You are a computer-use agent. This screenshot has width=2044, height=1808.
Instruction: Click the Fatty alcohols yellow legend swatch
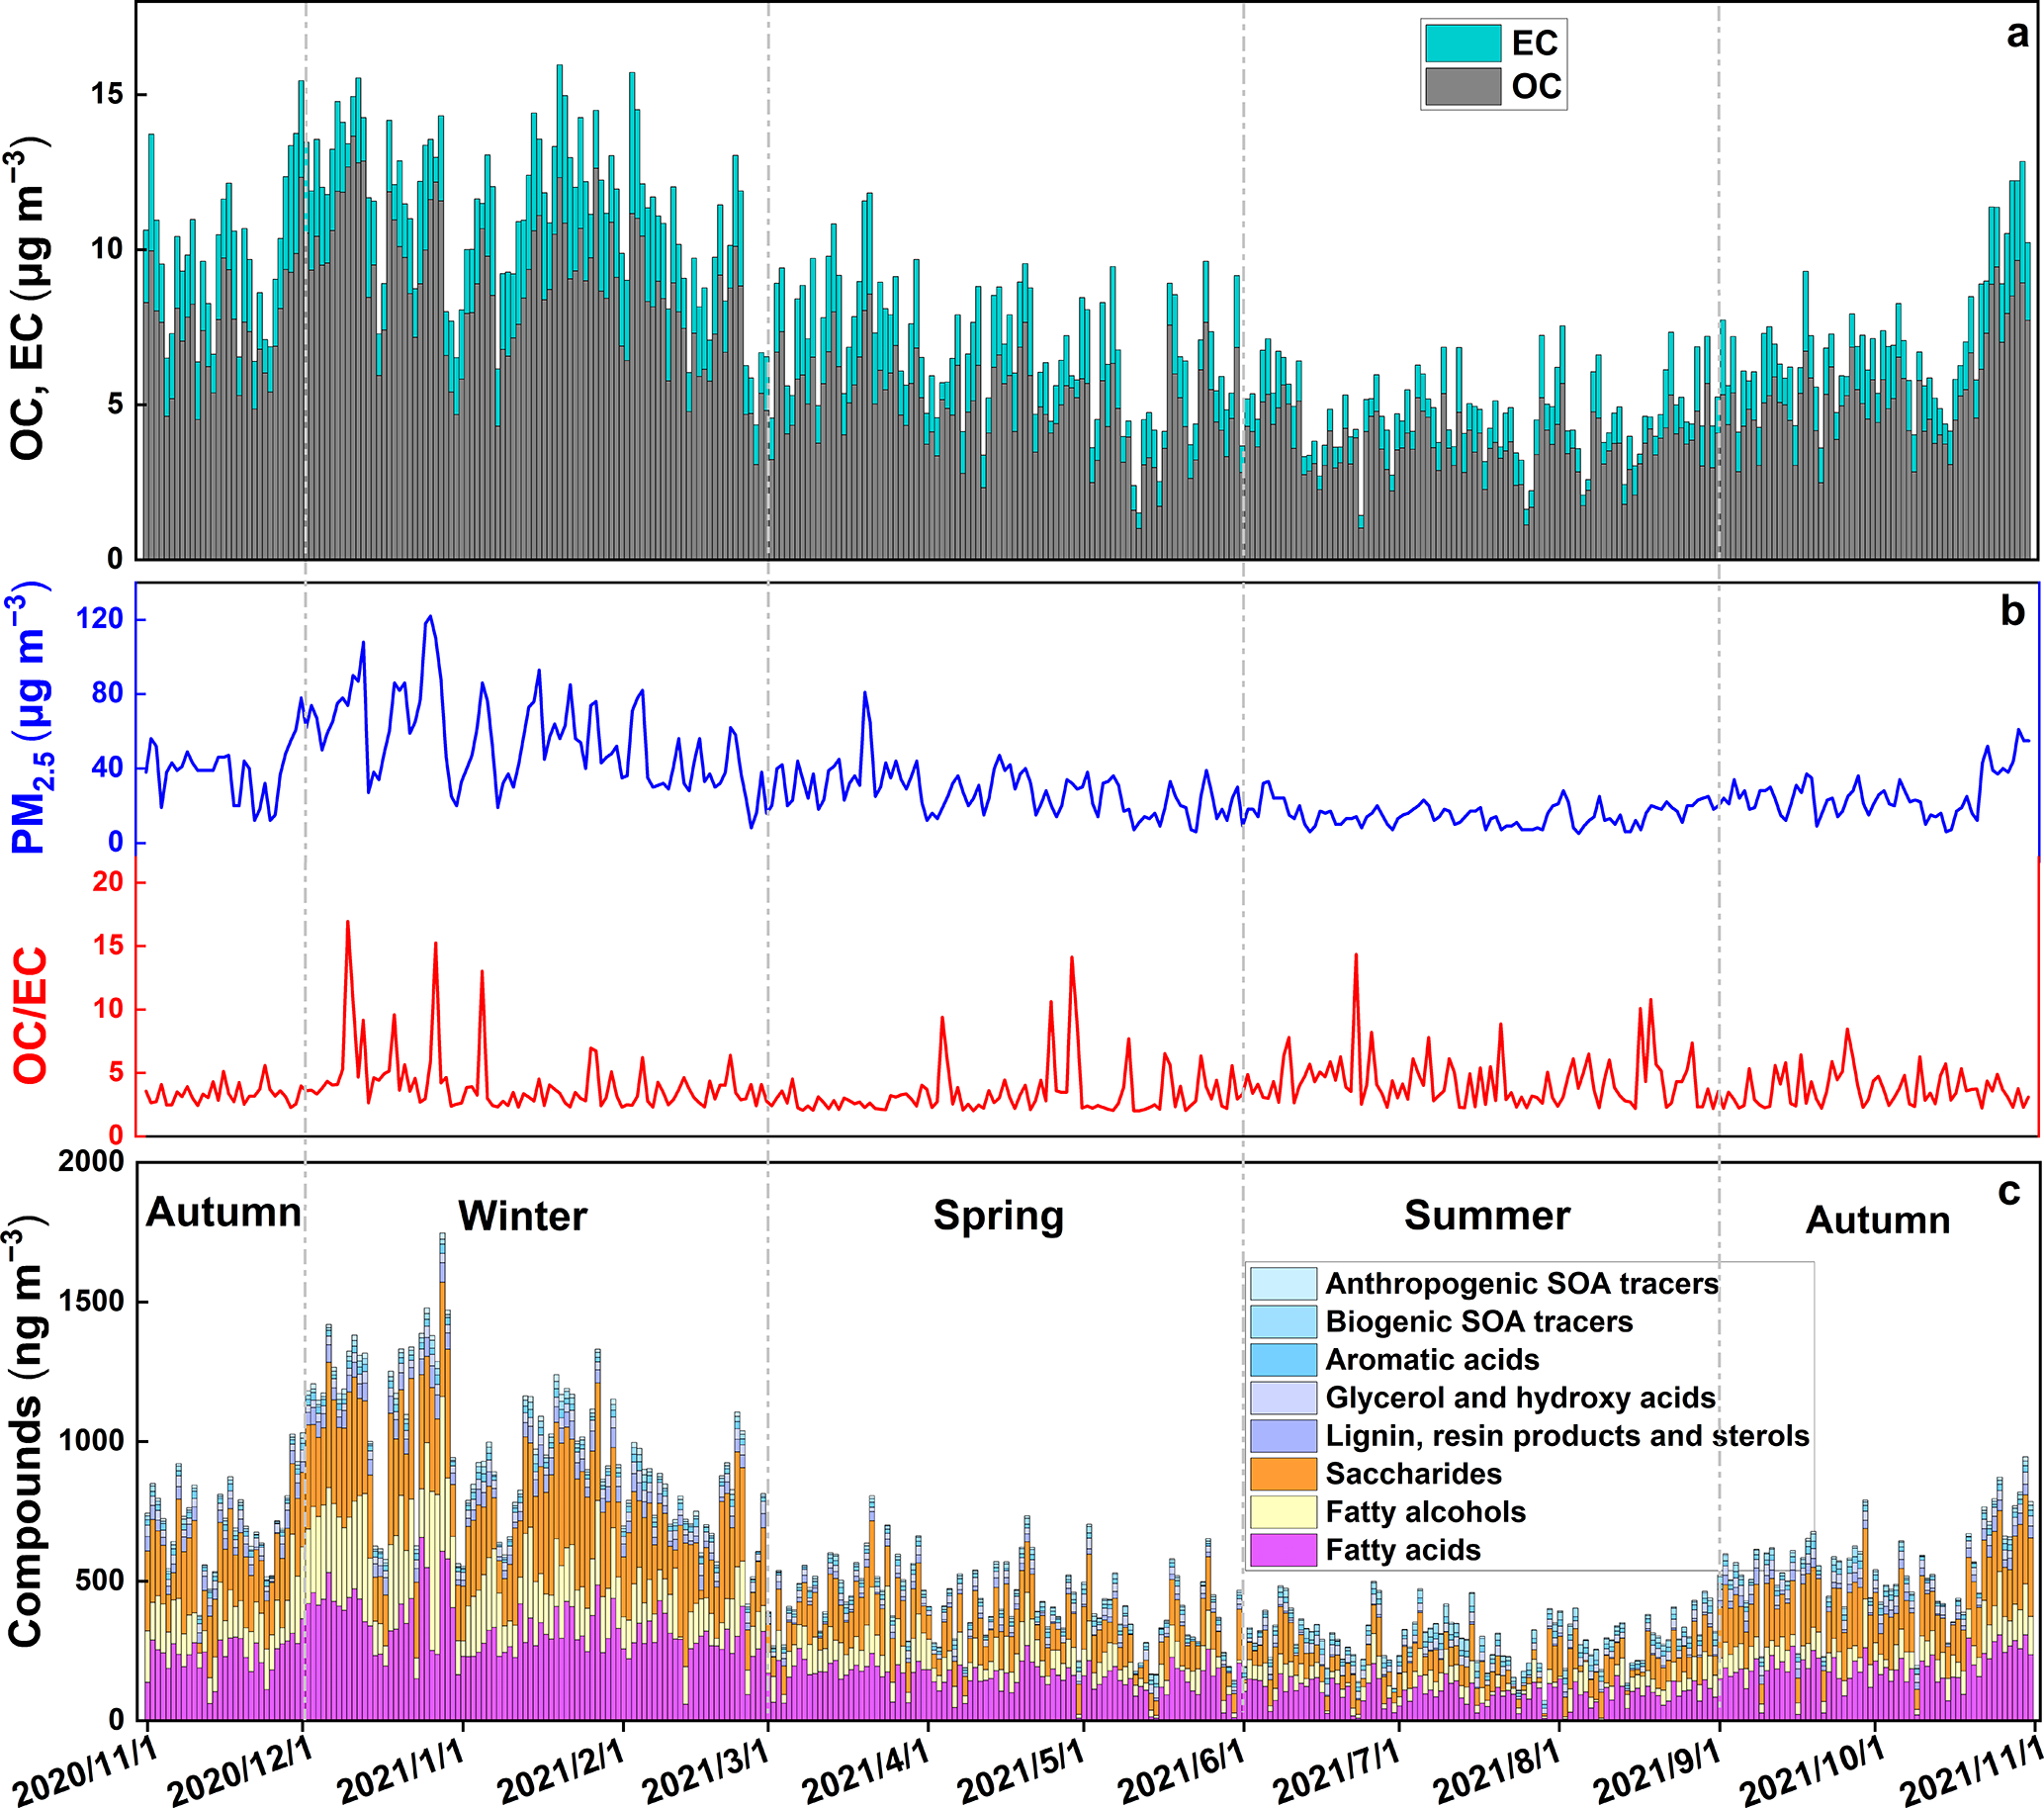pyautogui.click(x=1283, y=1512)
